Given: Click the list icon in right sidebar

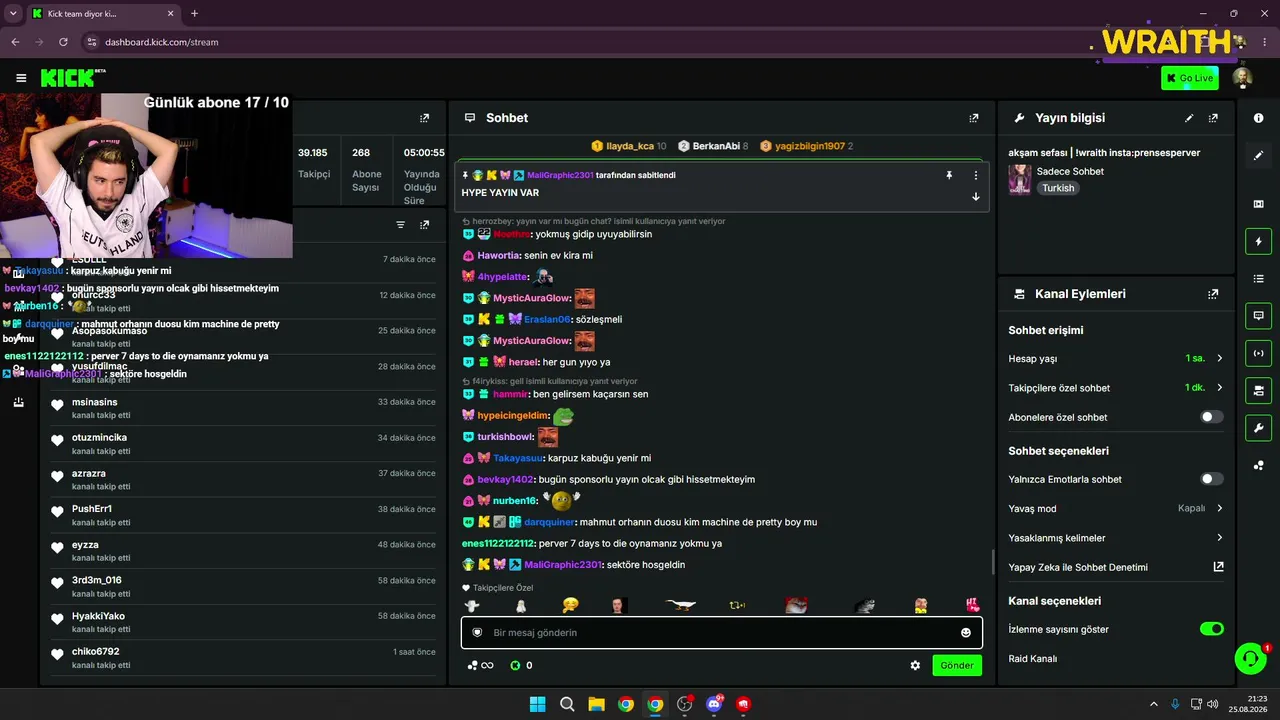Looking at the screenshot, I should click(1258, 279).
